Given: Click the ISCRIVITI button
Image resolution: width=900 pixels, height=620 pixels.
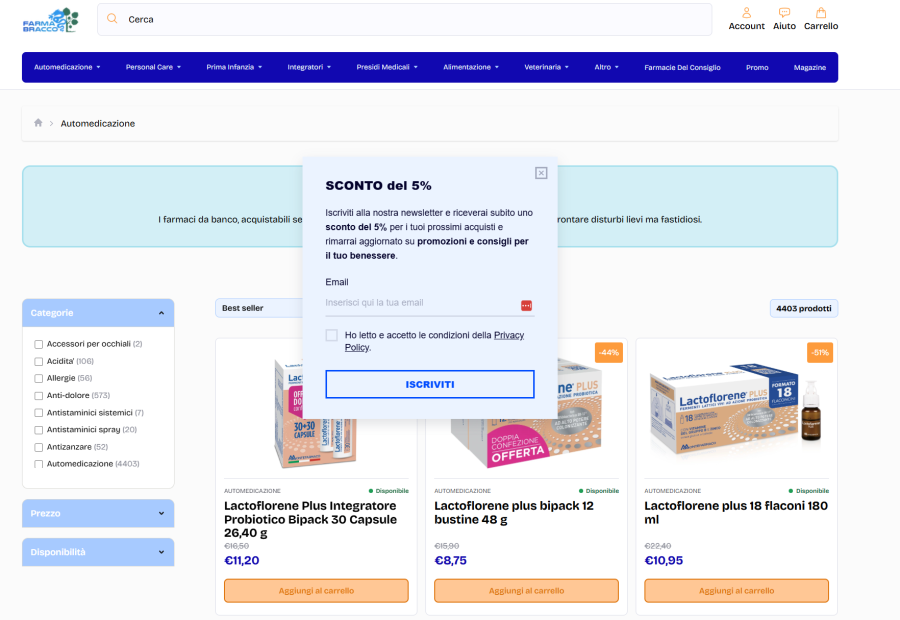Looking at the screenshot, I should point(430,384).
